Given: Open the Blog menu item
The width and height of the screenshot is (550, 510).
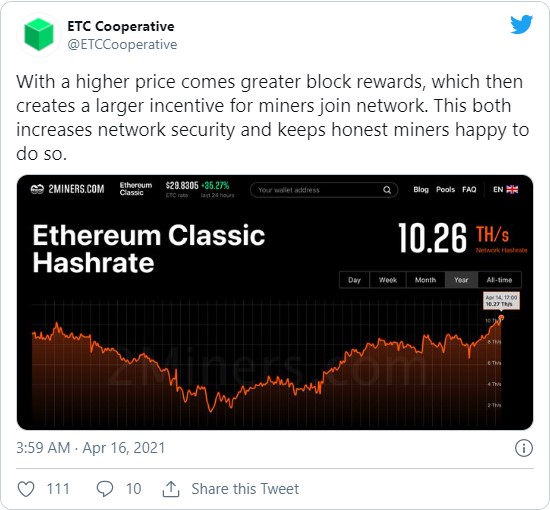Looking at the screenshot, I should (421, 189).
